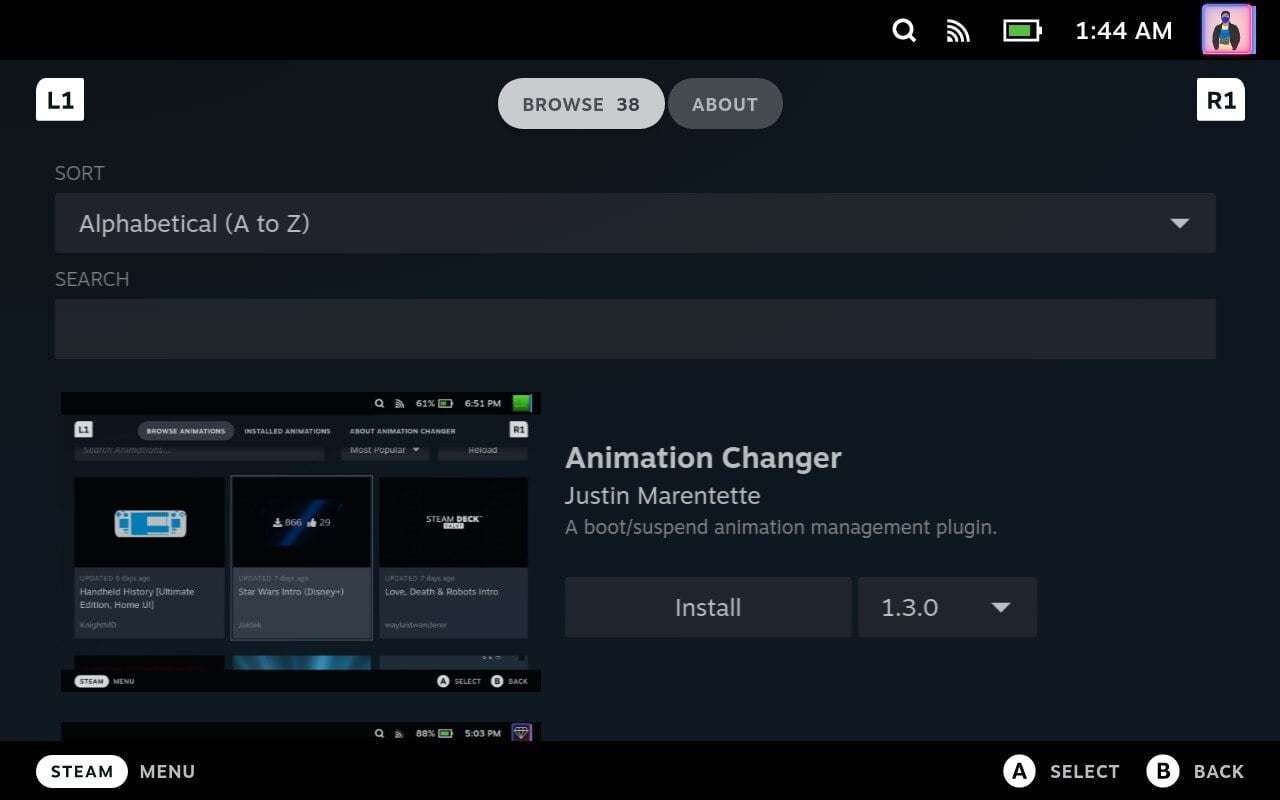Screen dimensions: 1280x800
Task: Open the STEAM menu pill
Action: point(82,771)
